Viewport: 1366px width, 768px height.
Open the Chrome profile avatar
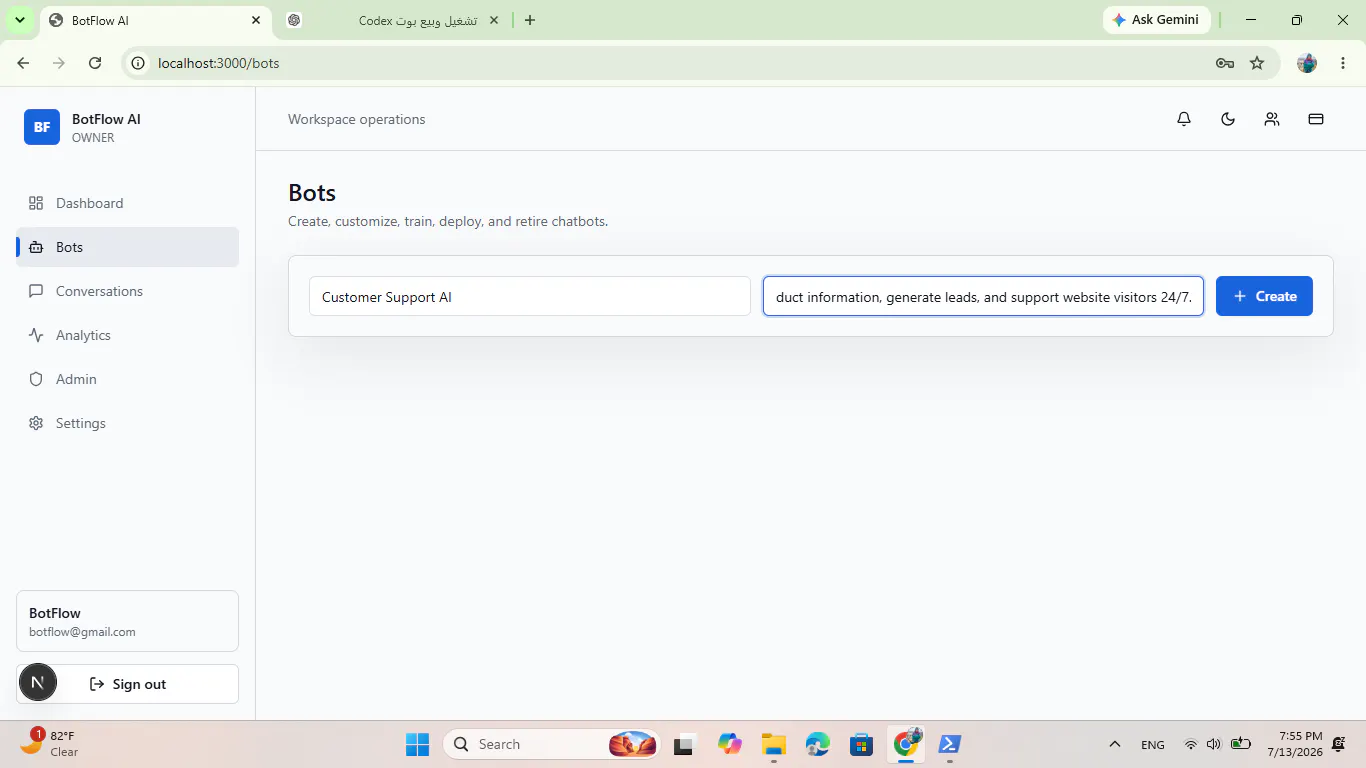tap(1307, 63)
